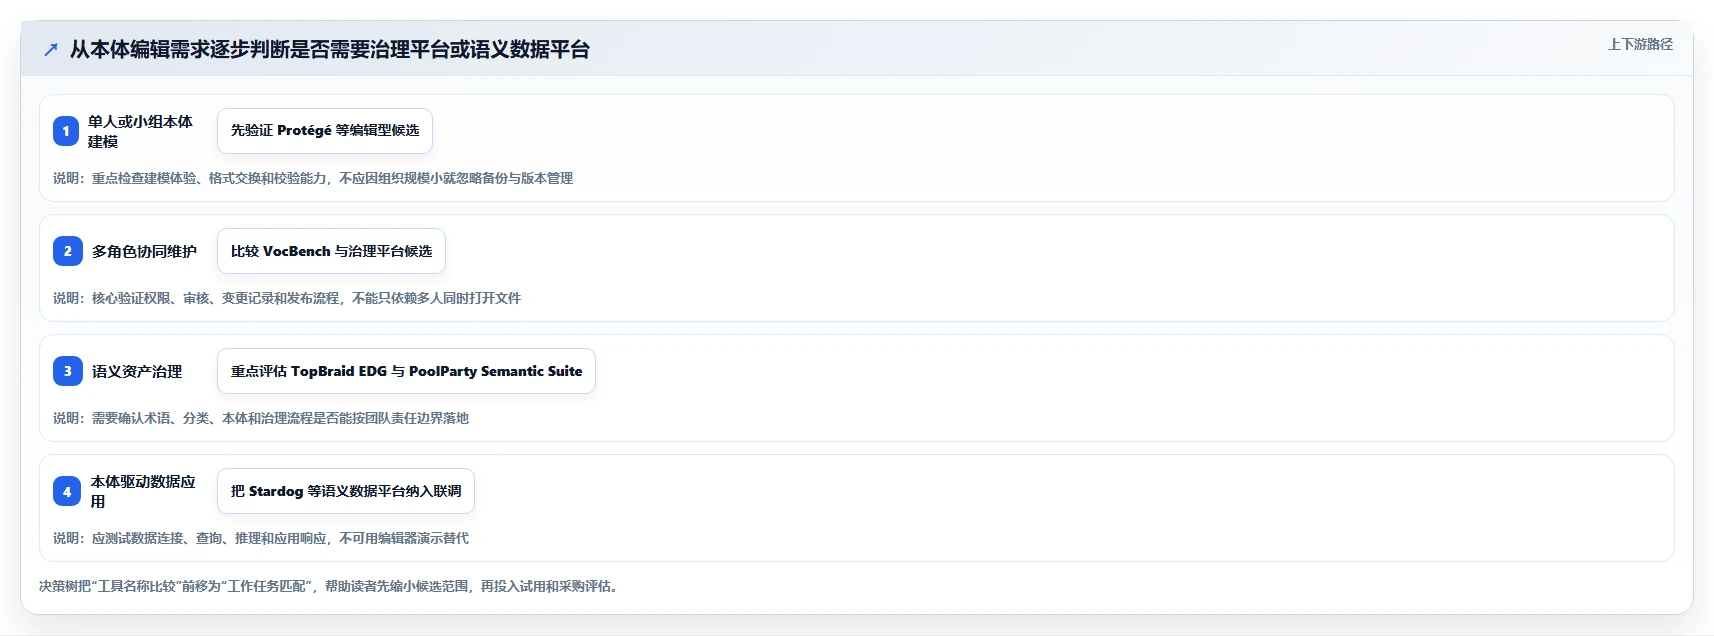
Task: Select the 多角色协同维护 step title
Action: pos(144,251)
